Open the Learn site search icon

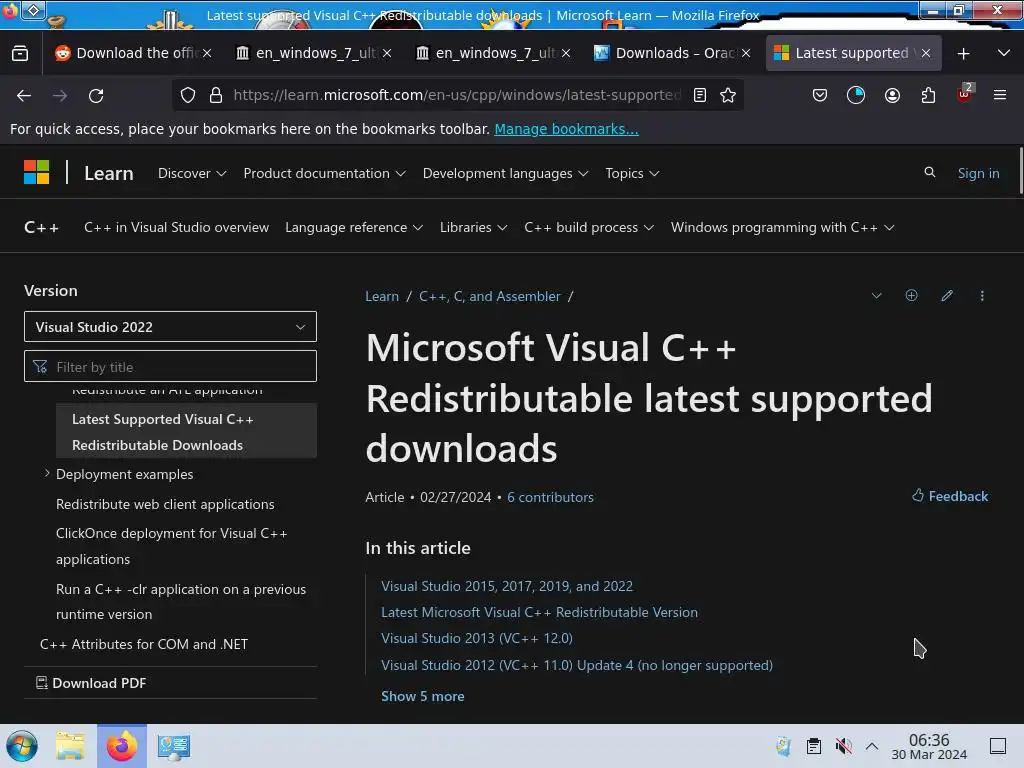(929, 172)
